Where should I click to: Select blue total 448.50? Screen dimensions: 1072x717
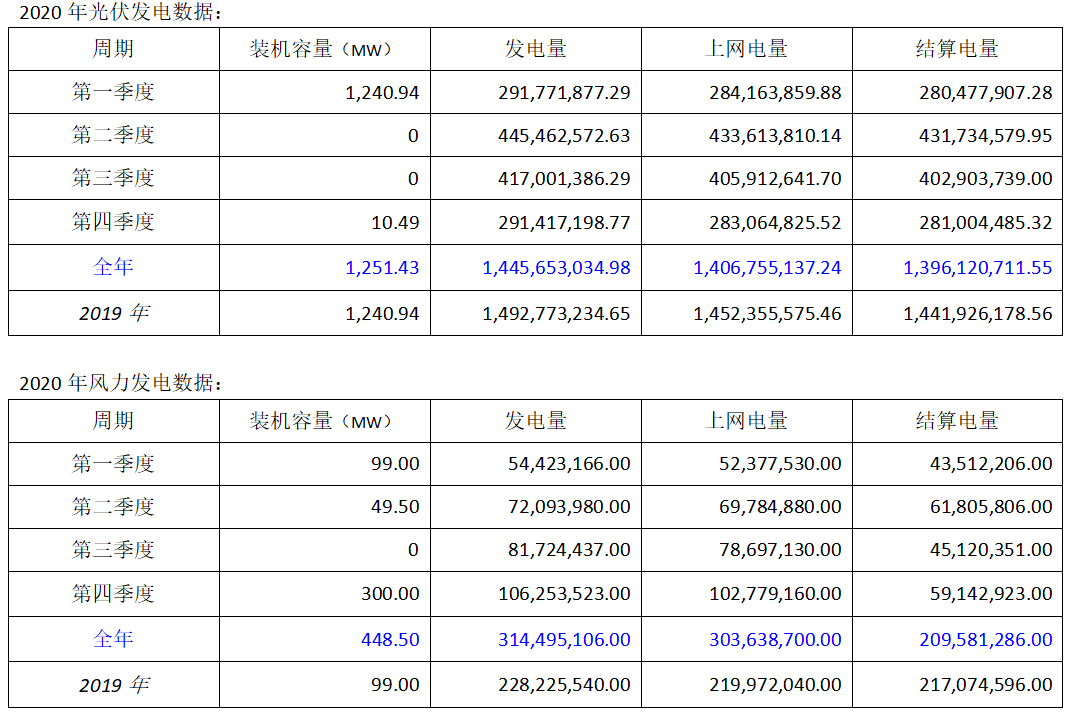point(390,639)
